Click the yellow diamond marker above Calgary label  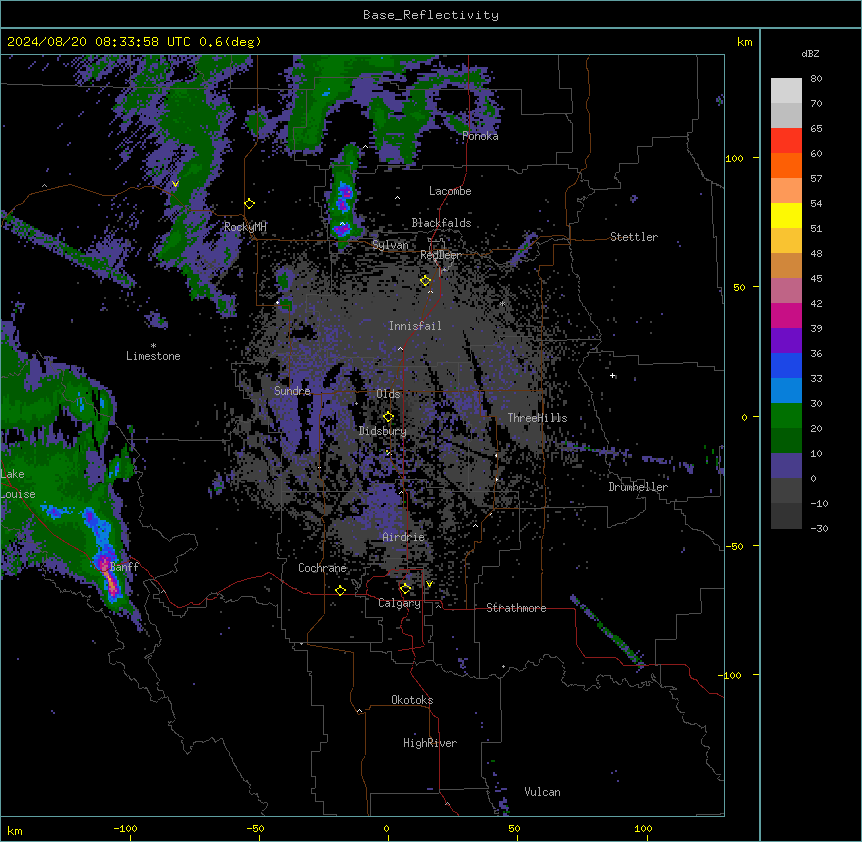point(405,589)
